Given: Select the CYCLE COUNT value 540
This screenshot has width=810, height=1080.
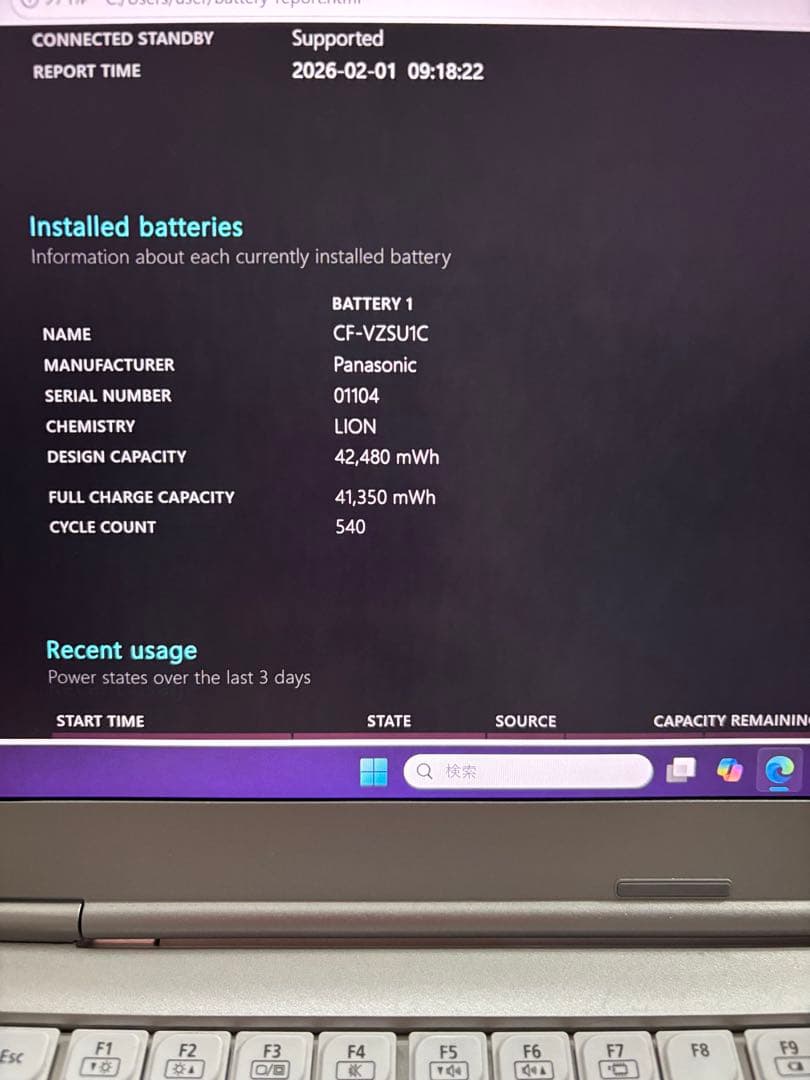Looking at the screenshot, I should coord(350,526).
